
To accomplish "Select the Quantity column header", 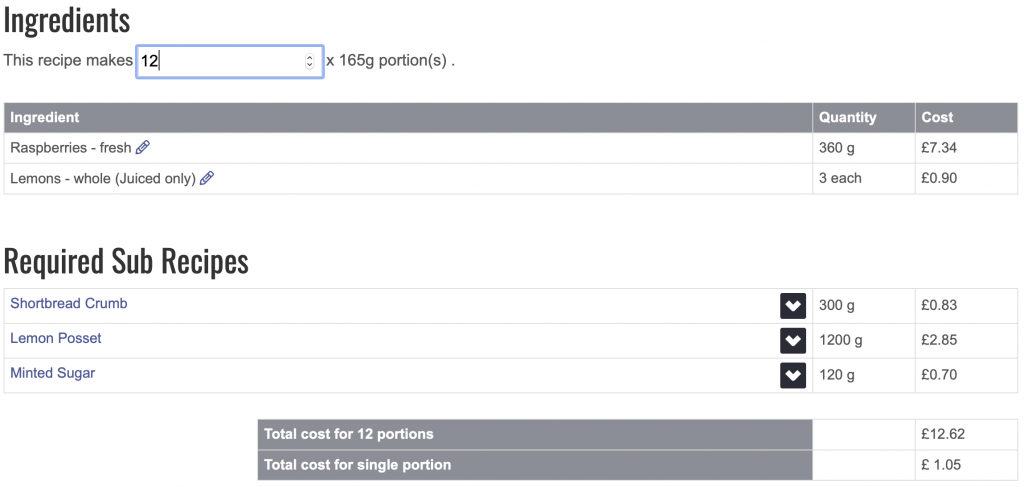I will (x=863, y=118).
